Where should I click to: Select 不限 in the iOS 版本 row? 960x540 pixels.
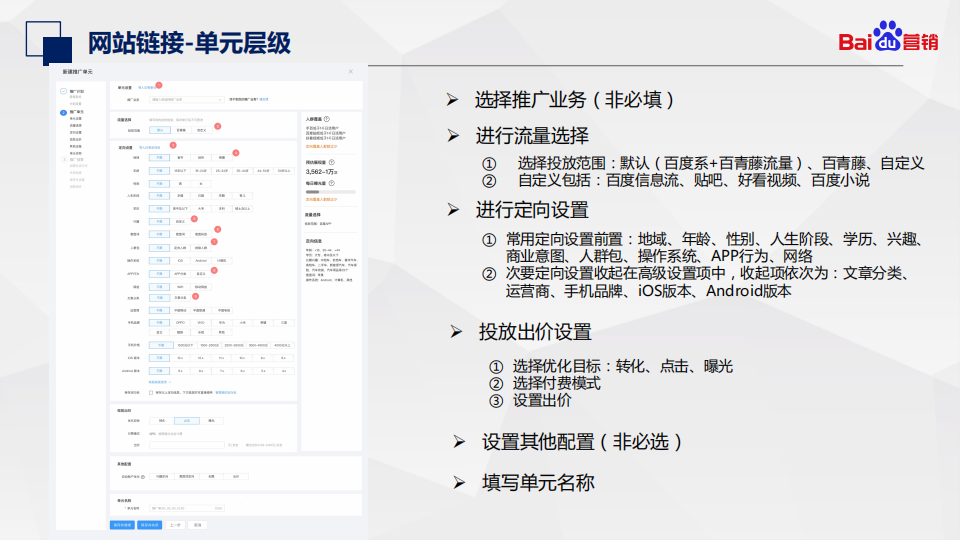pyautogui.click(x=160, y=358)
